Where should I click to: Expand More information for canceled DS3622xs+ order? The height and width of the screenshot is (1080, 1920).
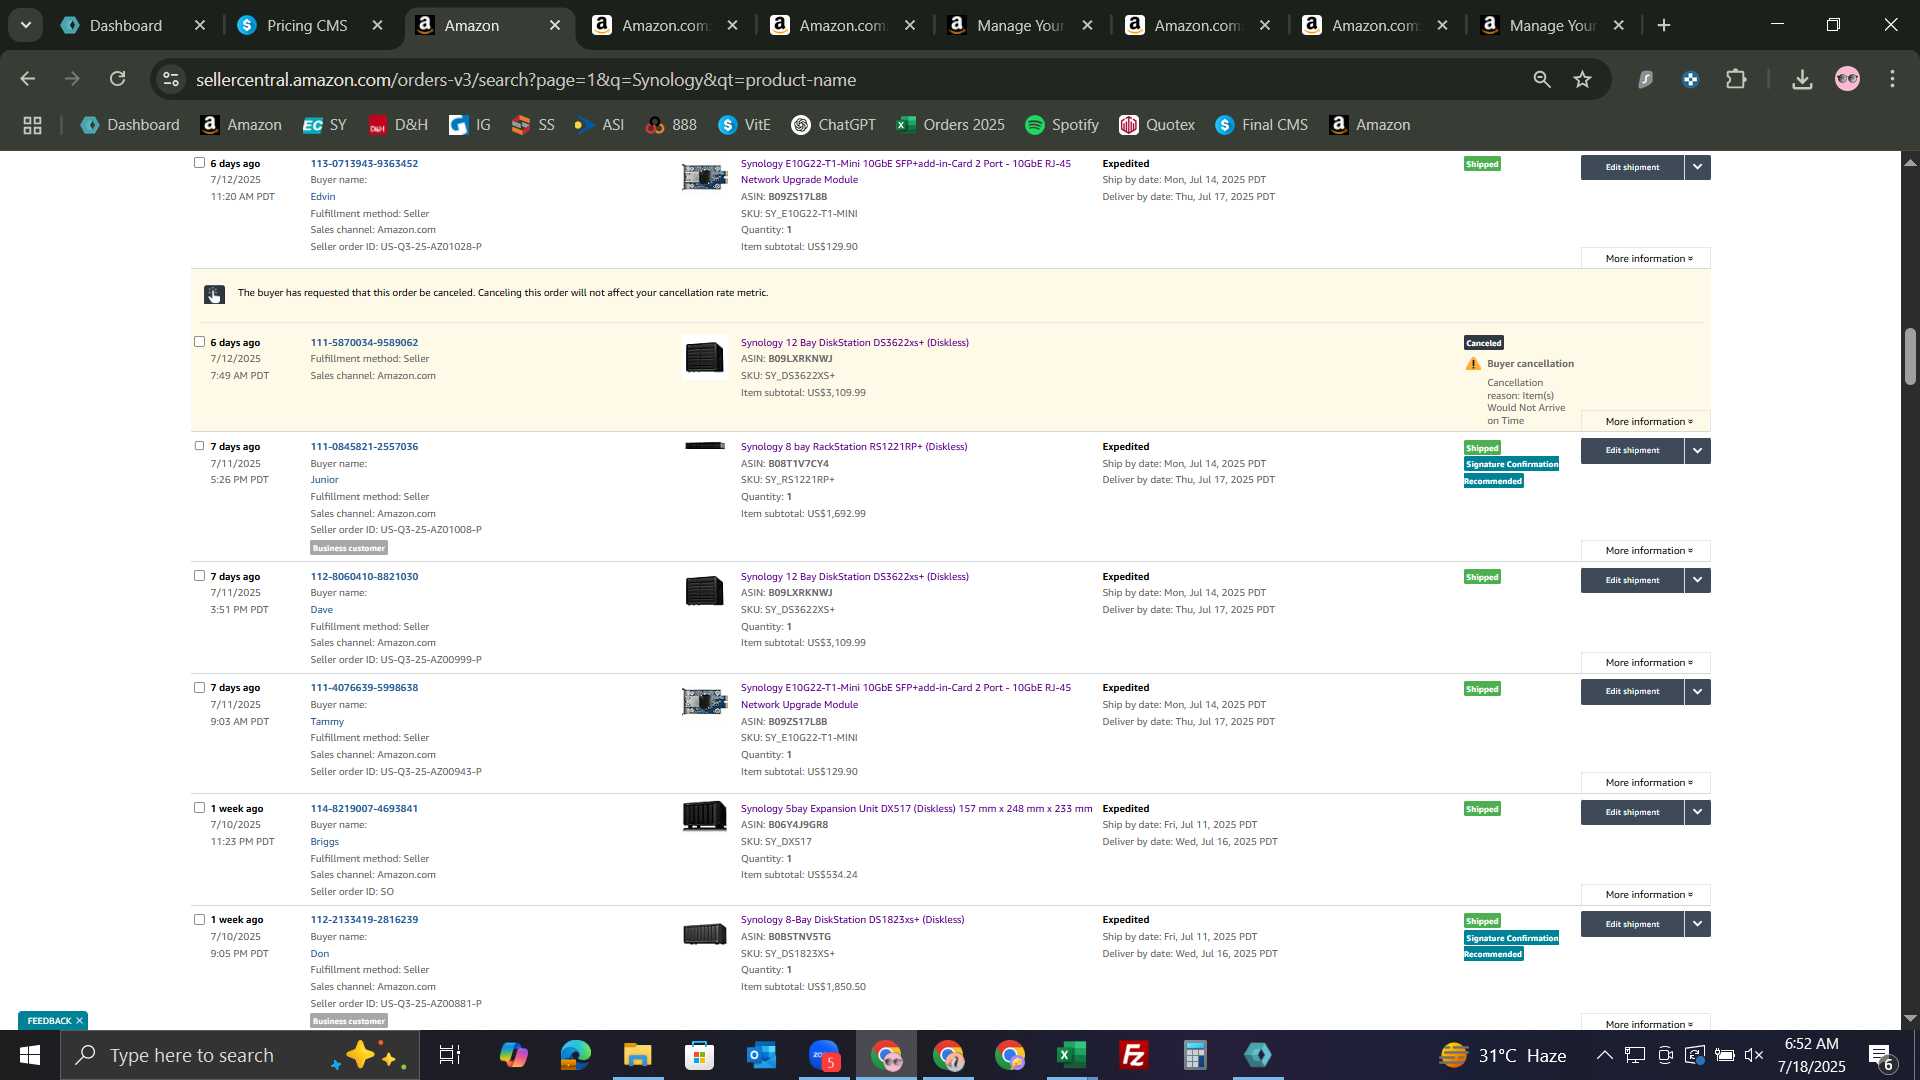pyautogui.click(x=1646, y=421)
